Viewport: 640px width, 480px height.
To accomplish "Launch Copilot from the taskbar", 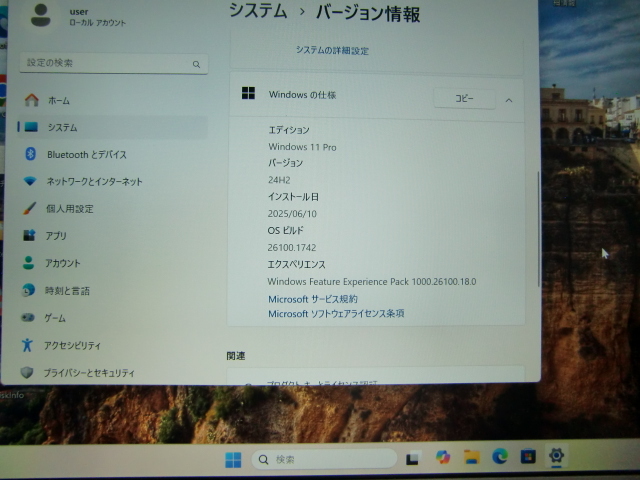I will [x=443, y=457].
